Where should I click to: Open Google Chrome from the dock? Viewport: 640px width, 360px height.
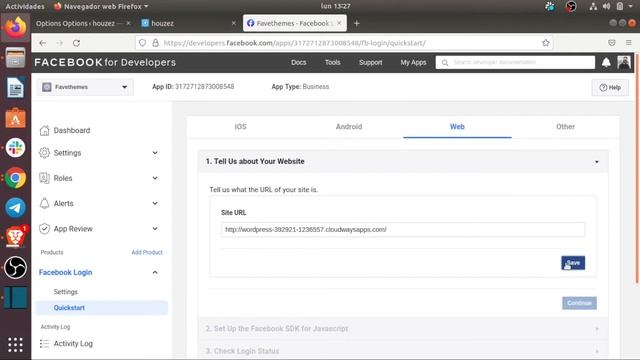[16, 178]
